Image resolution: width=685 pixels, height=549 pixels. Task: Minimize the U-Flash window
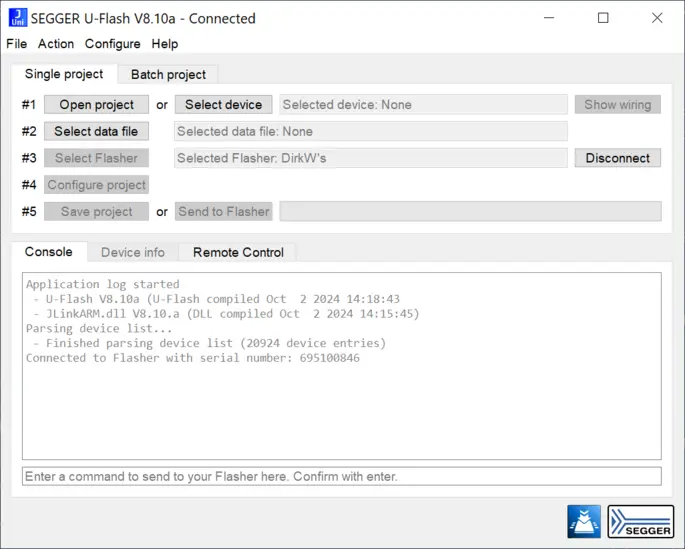tap(549, 18)
